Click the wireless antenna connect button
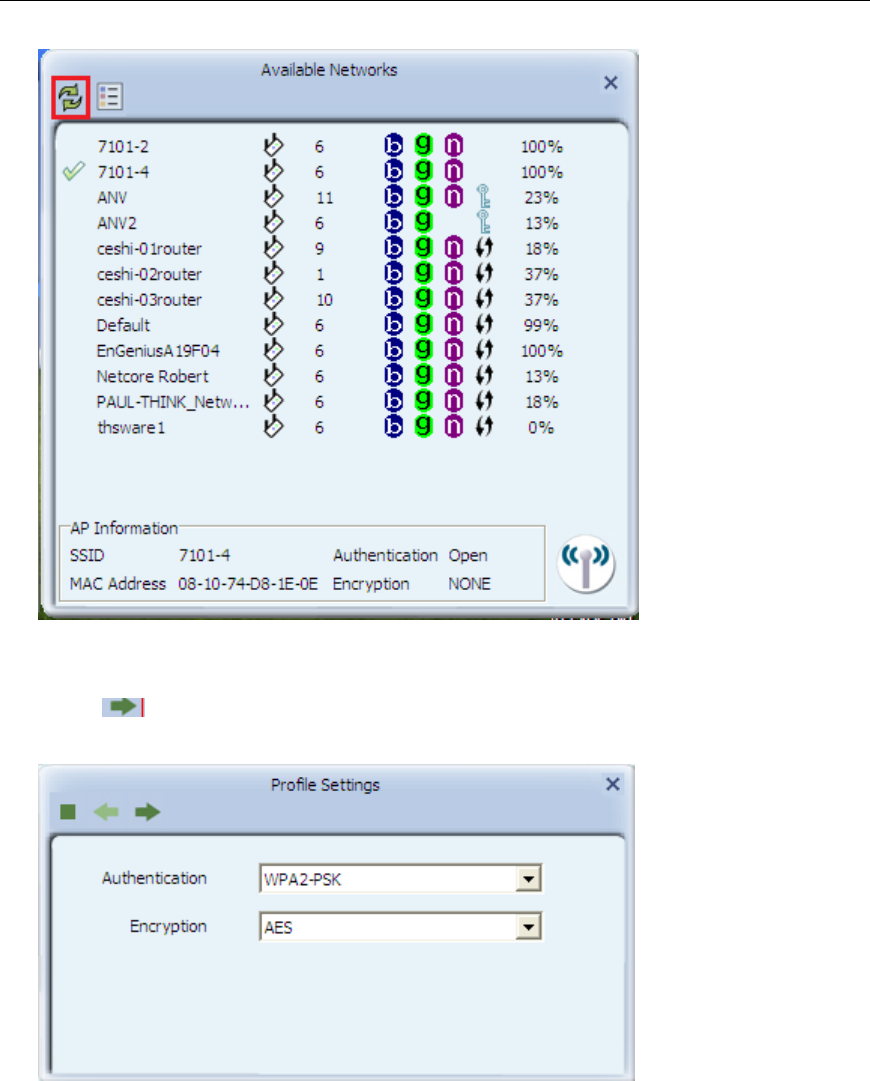This screenshot has width=870, height=1081. tap(586, 564)
